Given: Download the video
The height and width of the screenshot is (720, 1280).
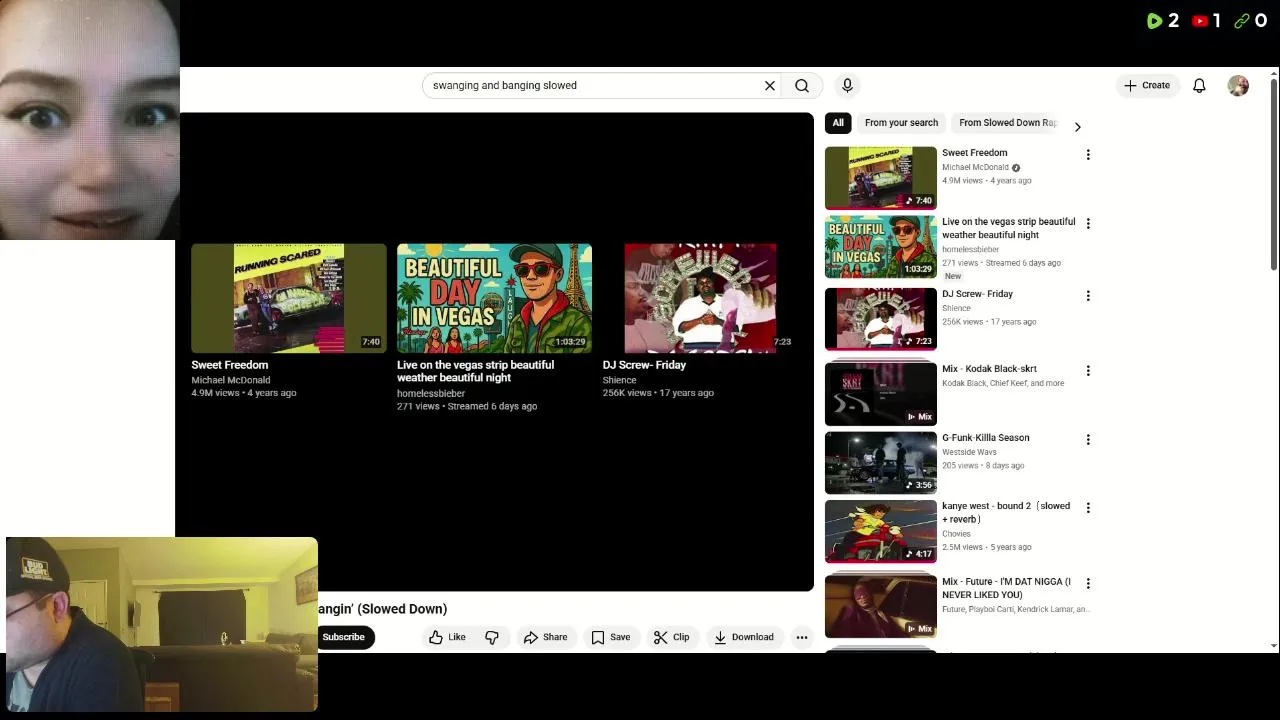Looking at the screenshot, I should click(x=743, y=637).
